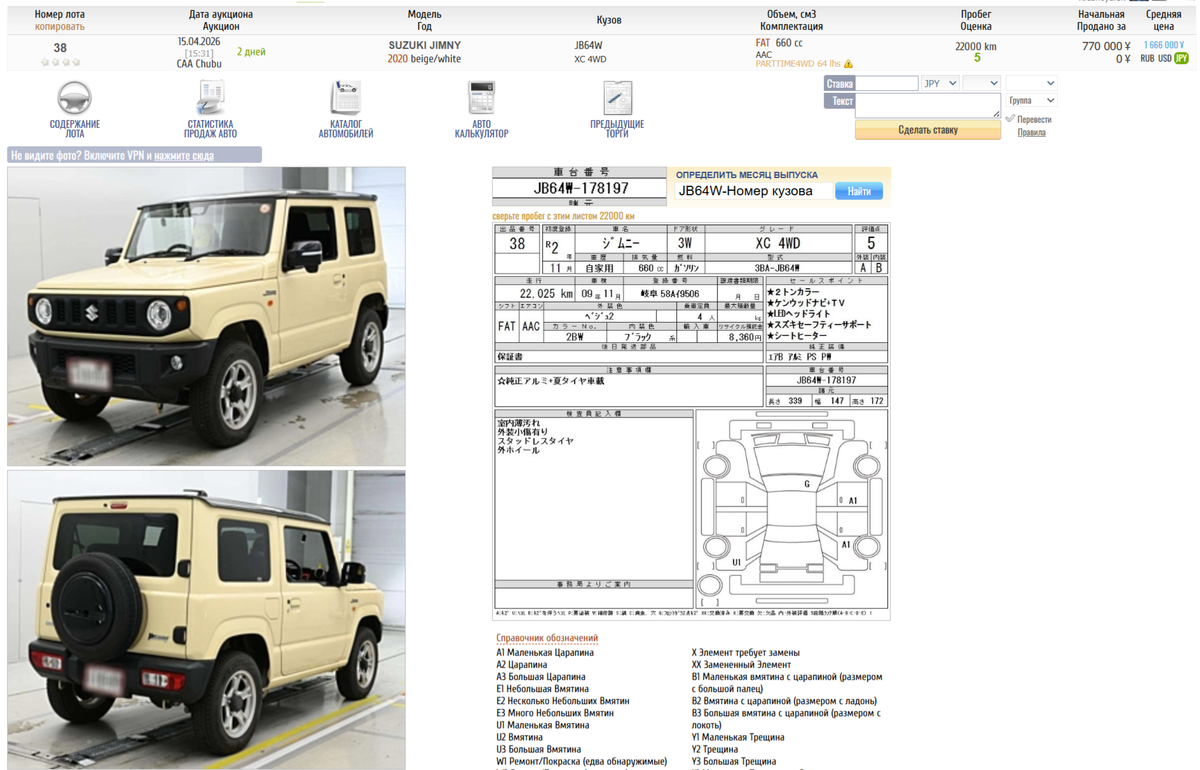Click the chassis number JB64W-178197 heading
Screen dimensions: 1200x770
581,188
